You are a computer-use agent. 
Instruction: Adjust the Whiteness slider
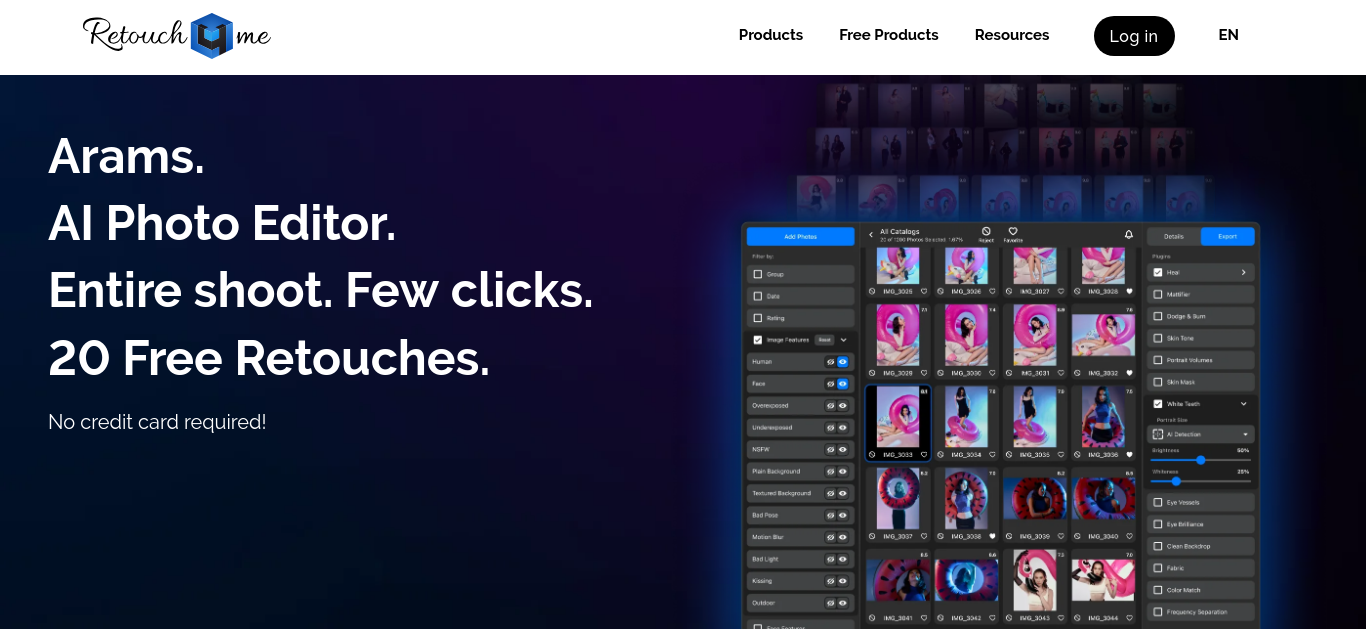pos(1200,481)
